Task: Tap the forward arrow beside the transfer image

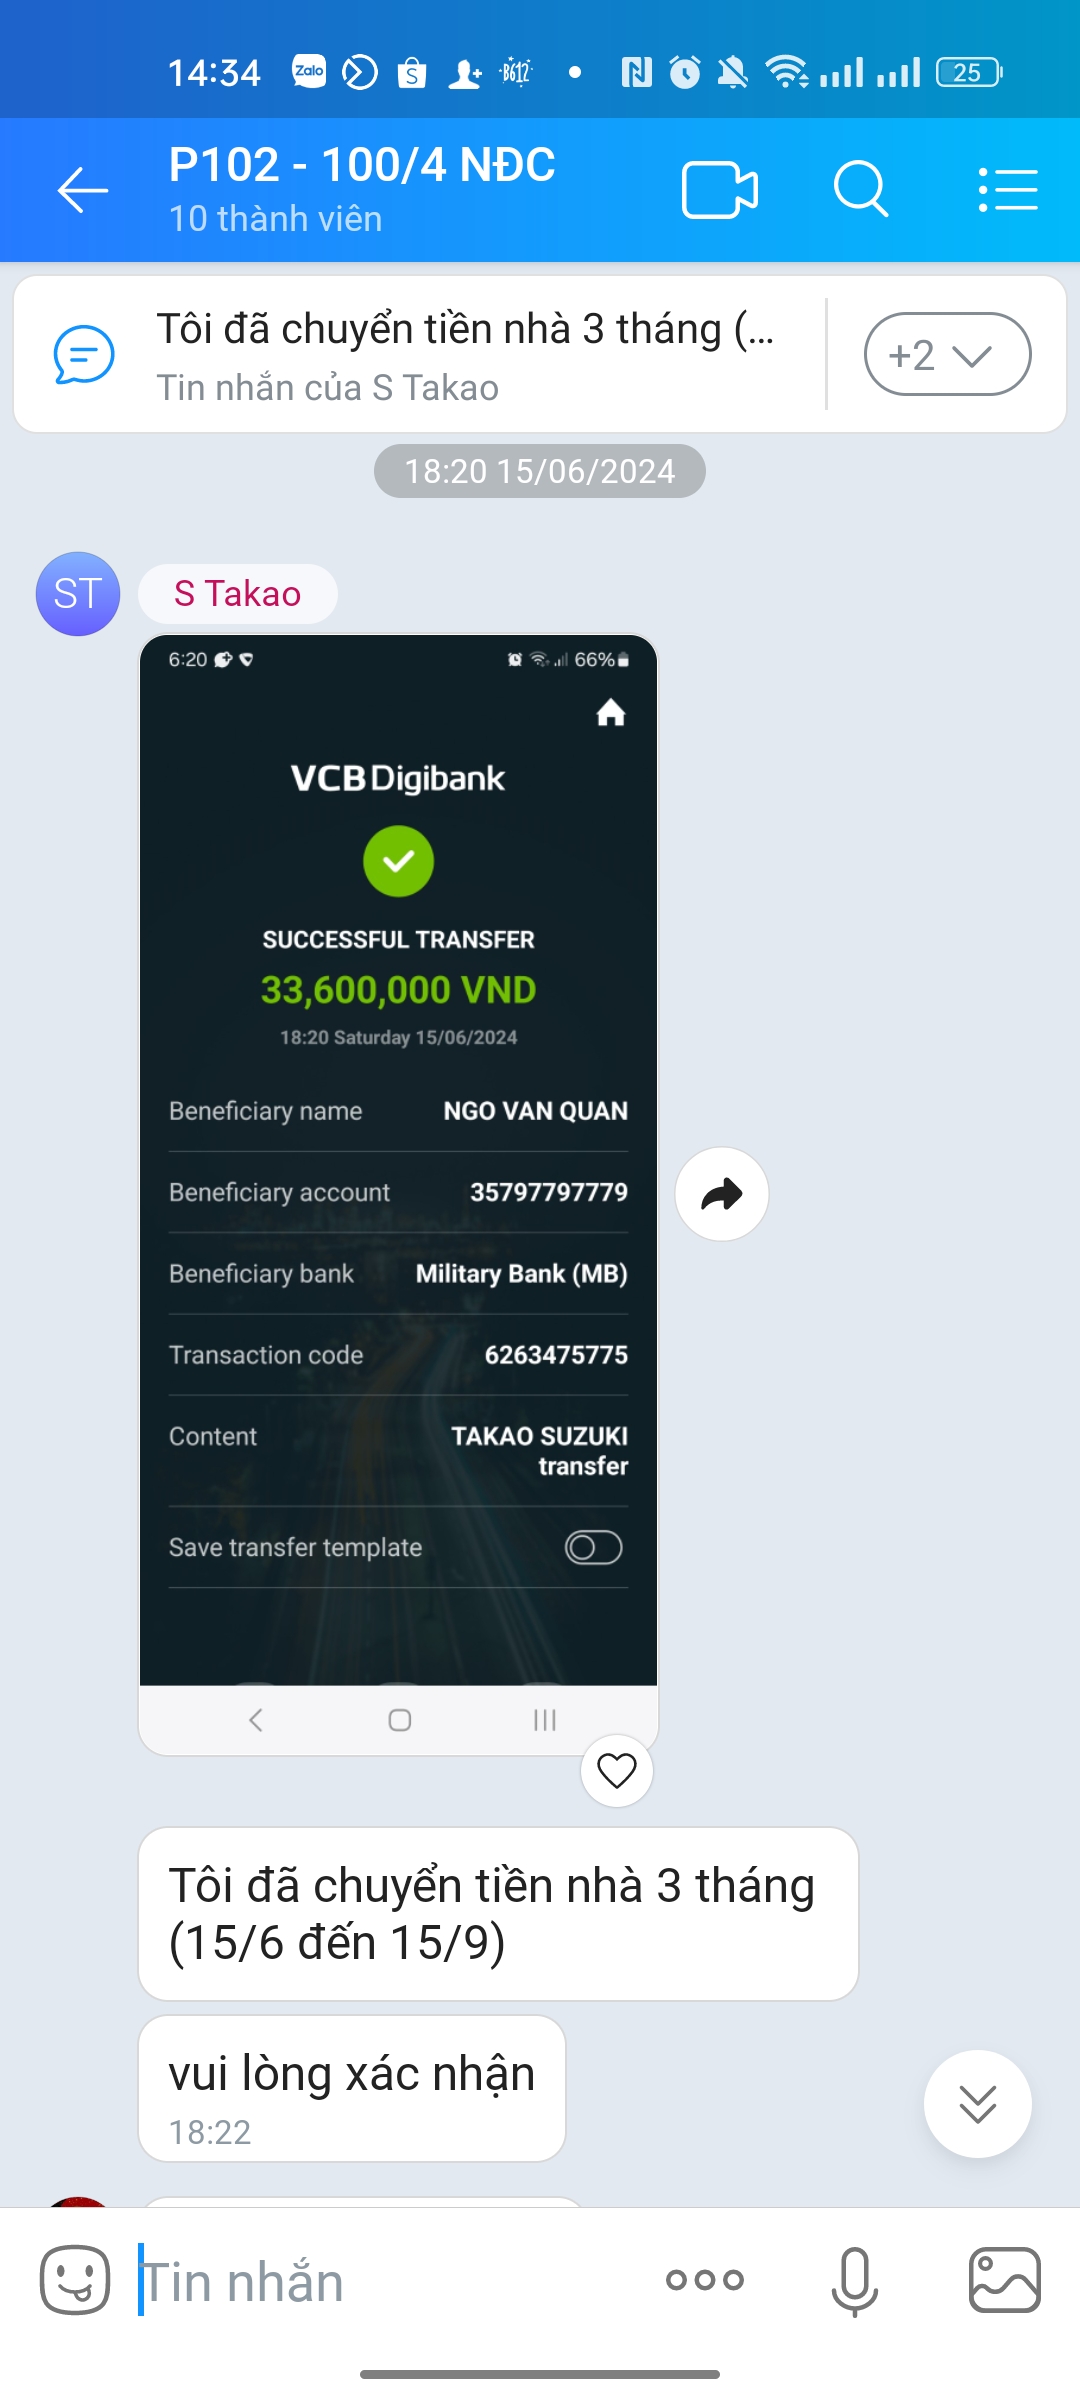Action: tap(722, 1194)
